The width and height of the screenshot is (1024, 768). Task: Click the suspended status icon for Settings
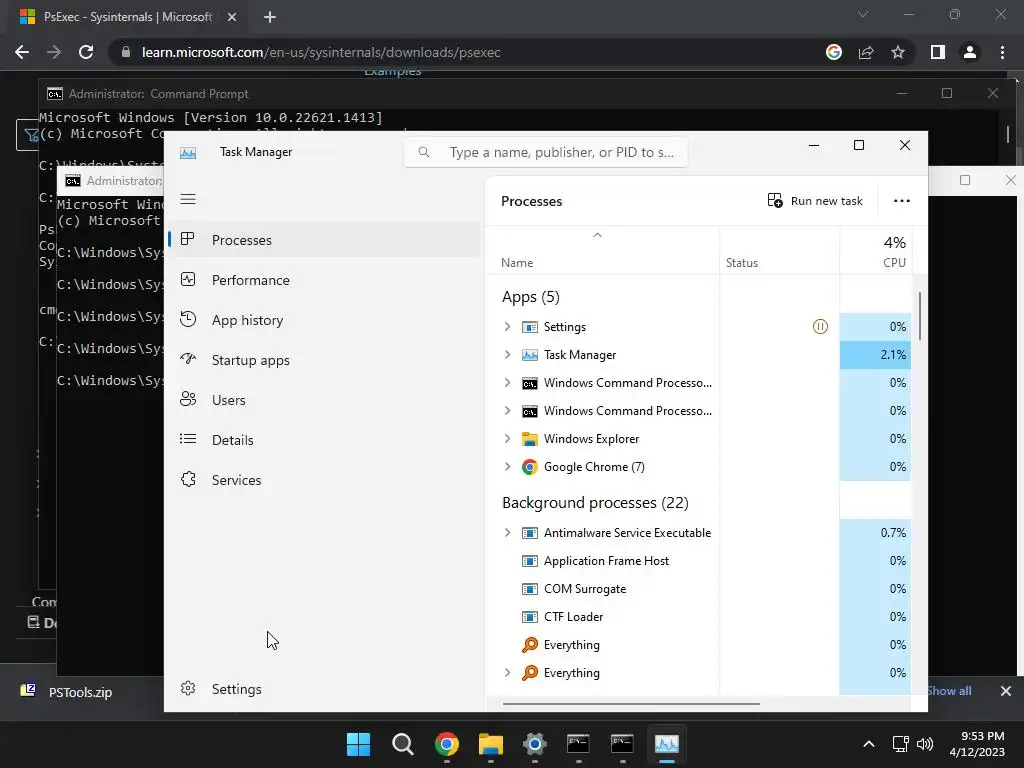point(820,327)
